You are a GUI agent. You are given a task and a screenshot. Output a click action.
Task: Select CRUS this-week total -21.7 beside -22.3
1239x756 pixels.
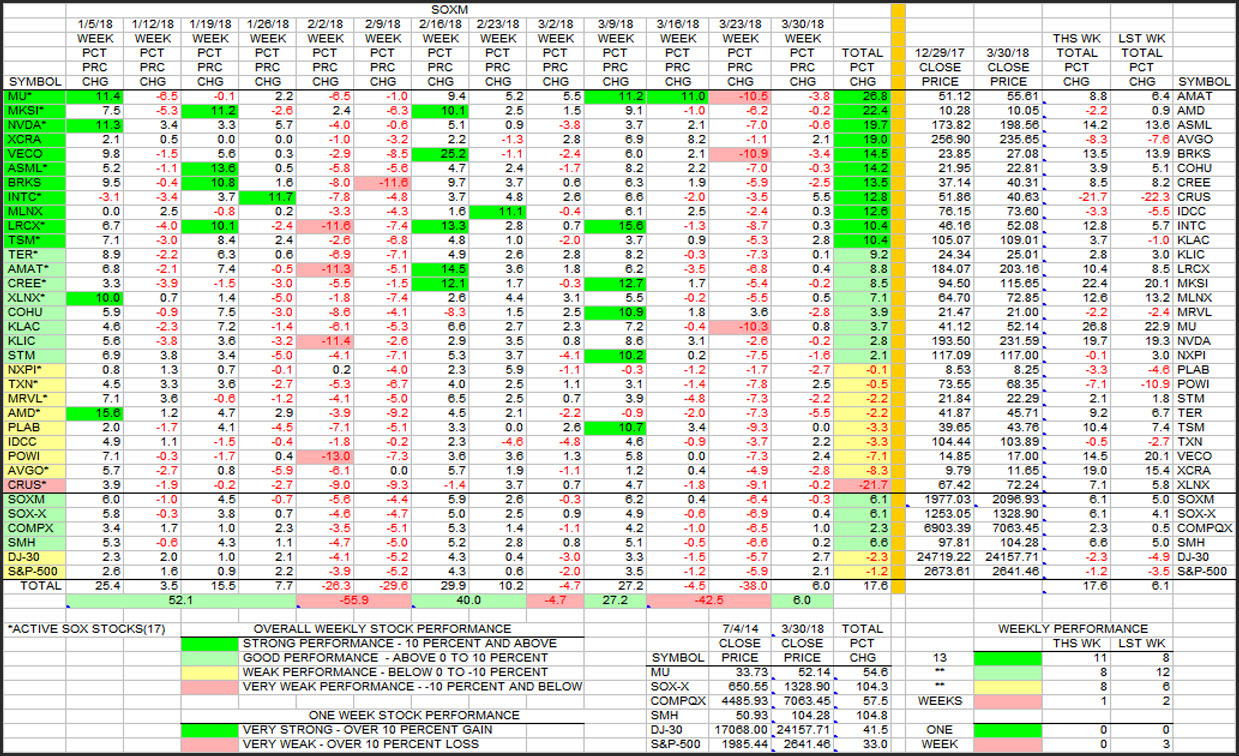click(1076, 198)
